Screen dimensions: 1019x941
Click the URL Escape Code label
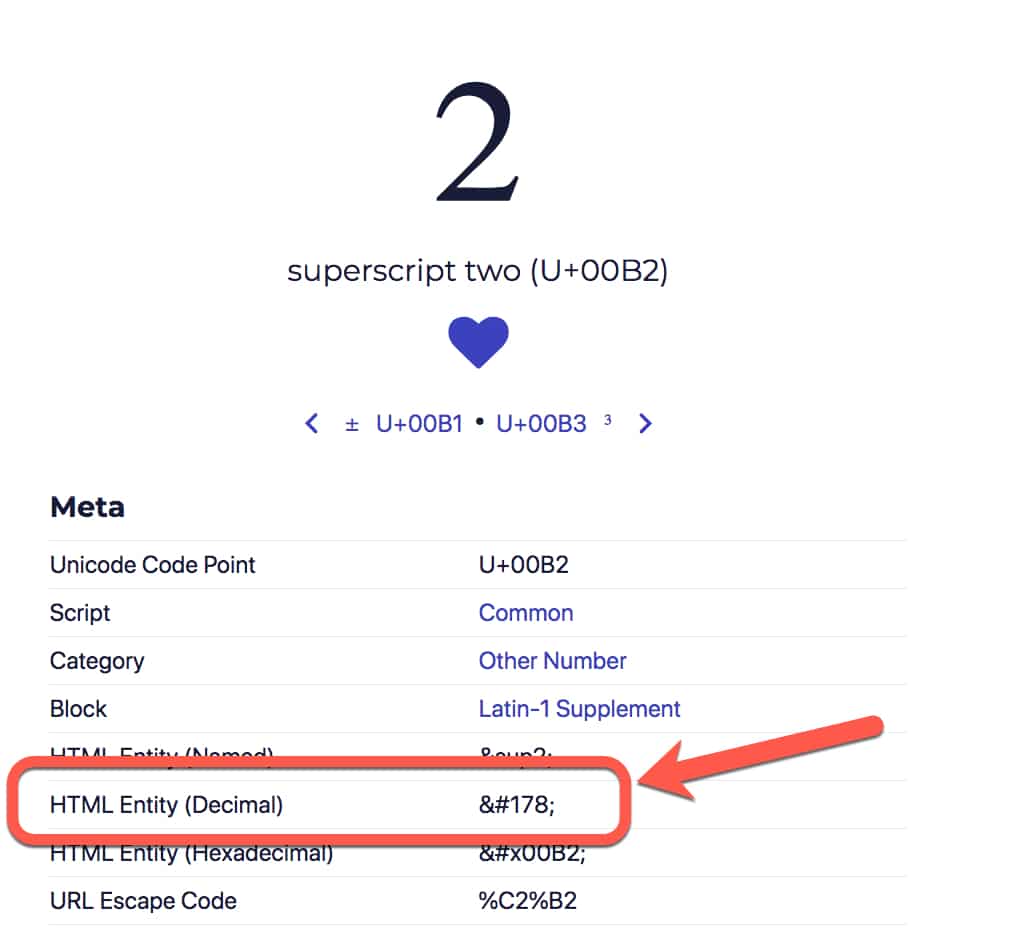pos(143,901)
